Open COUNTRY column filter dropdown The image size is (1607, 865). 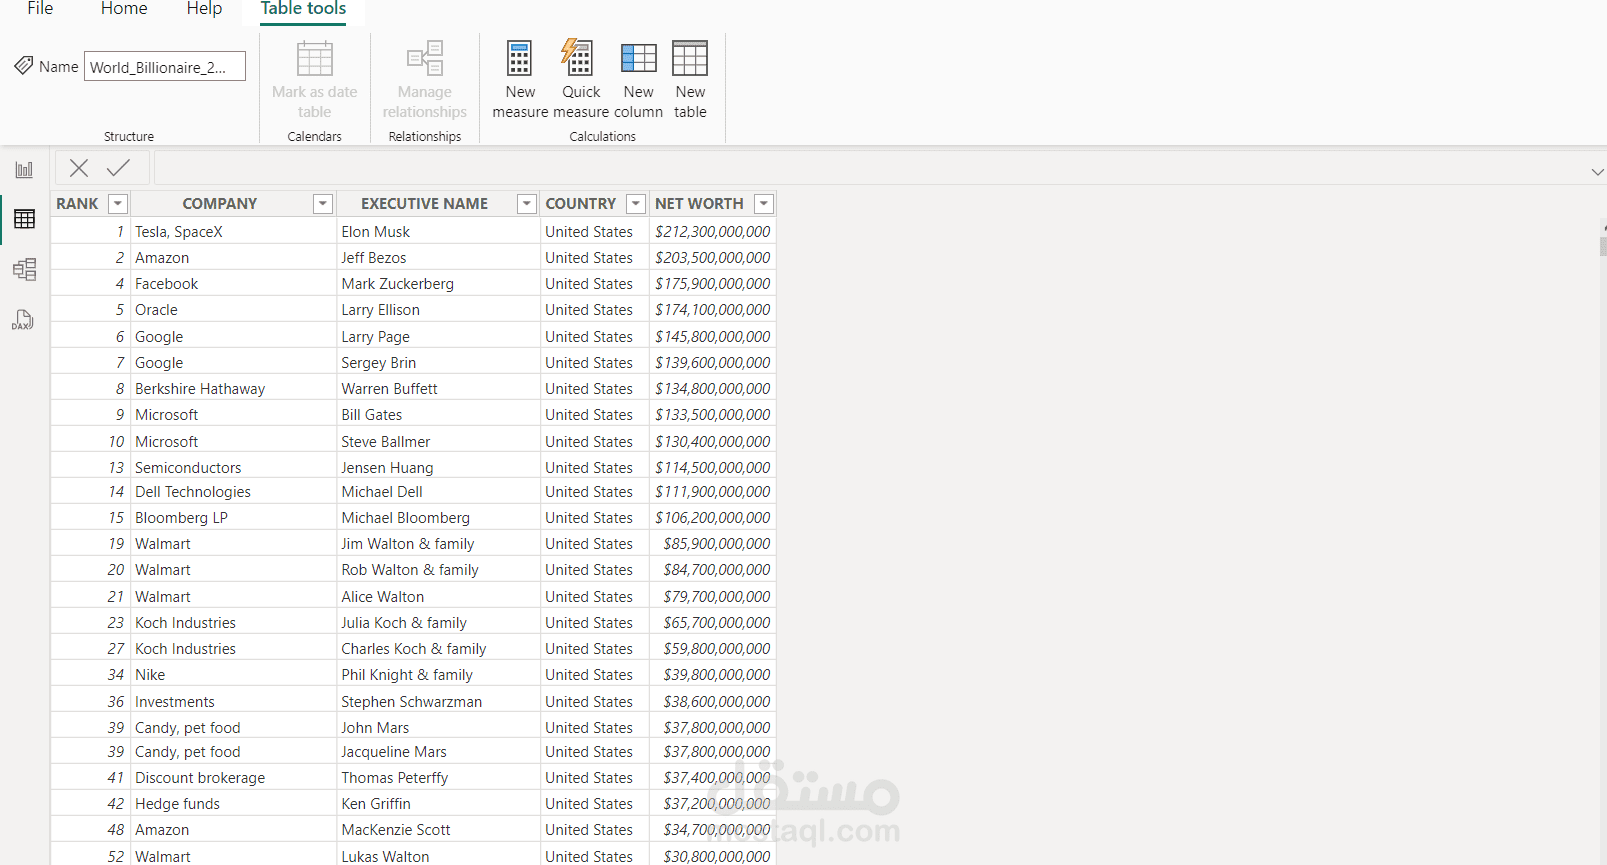tap(636, 204)
